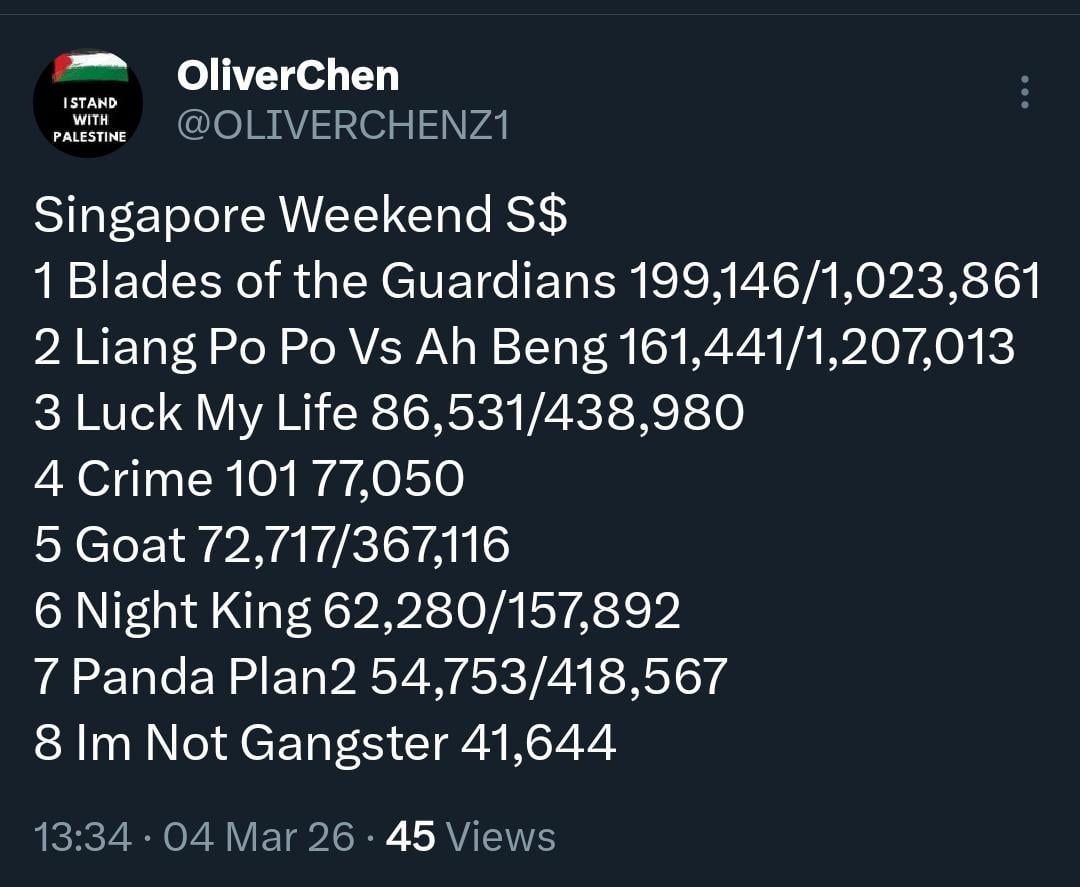Open the 45 Views count
The image size is (1080, 887).
click(x=470, y=837)
